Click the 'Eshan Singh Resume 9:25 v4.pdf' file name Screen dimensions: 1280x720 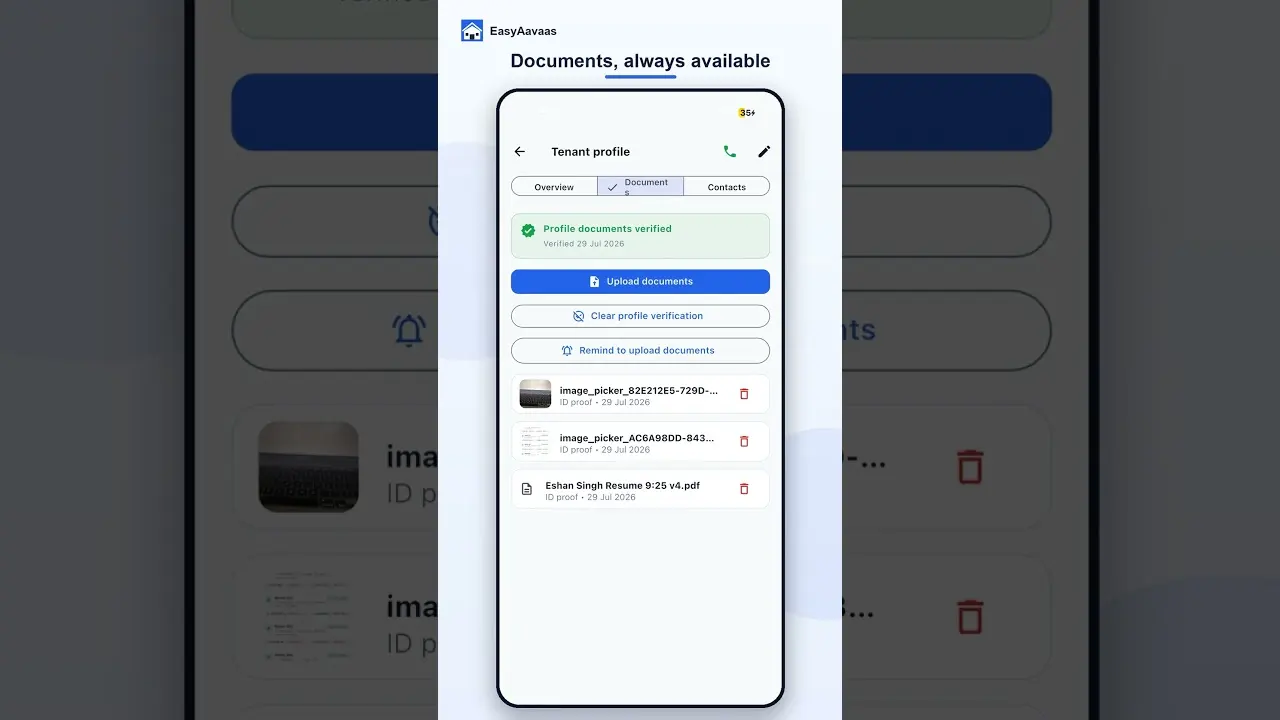(622, 485)
